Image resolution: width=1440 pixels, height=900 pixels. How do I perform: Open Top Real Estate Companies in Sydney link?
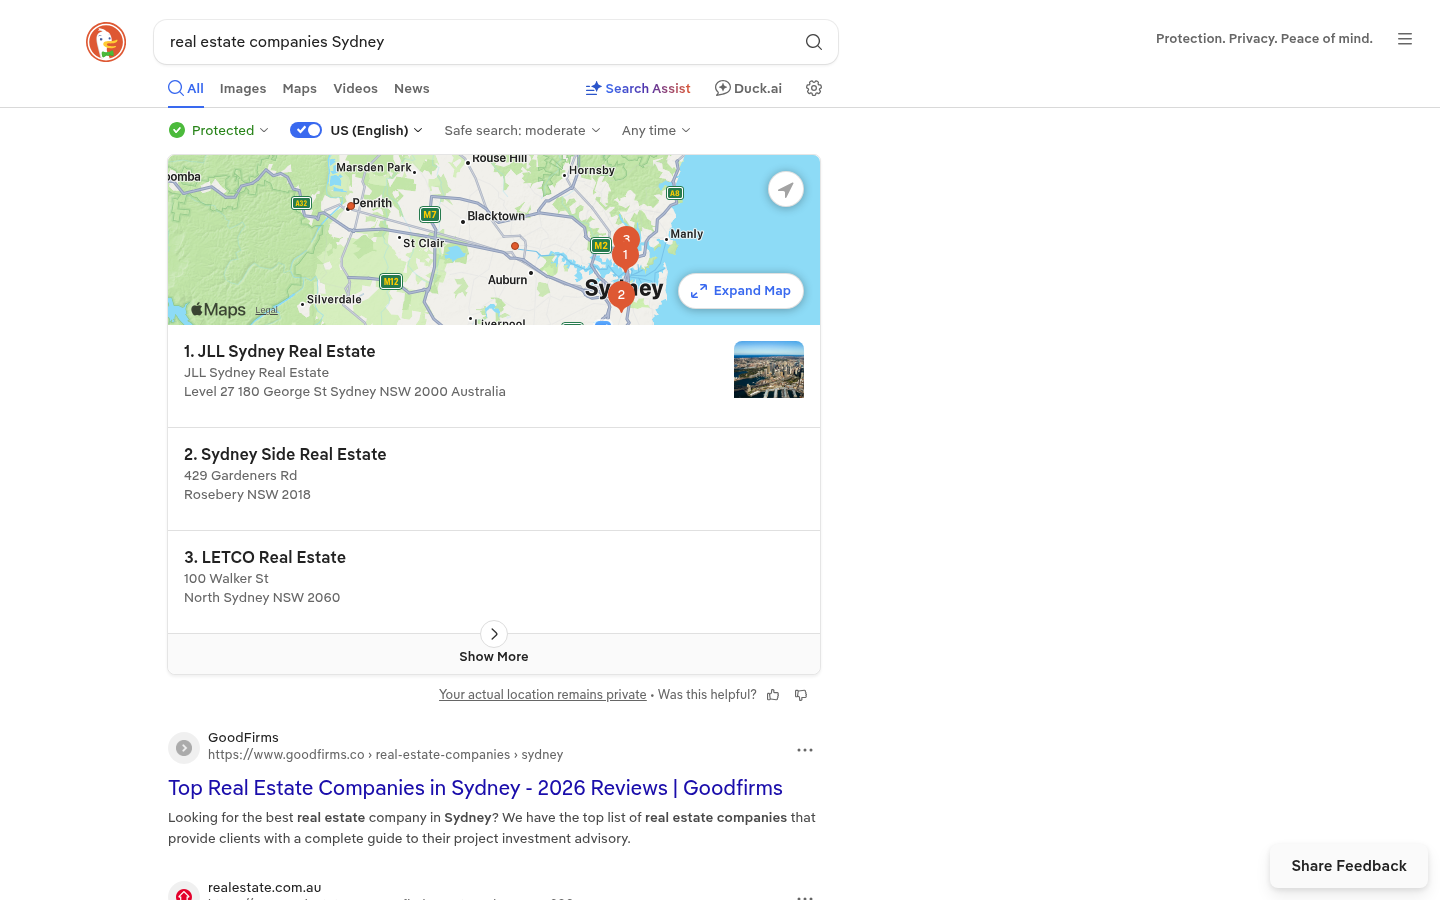(475, 788)
